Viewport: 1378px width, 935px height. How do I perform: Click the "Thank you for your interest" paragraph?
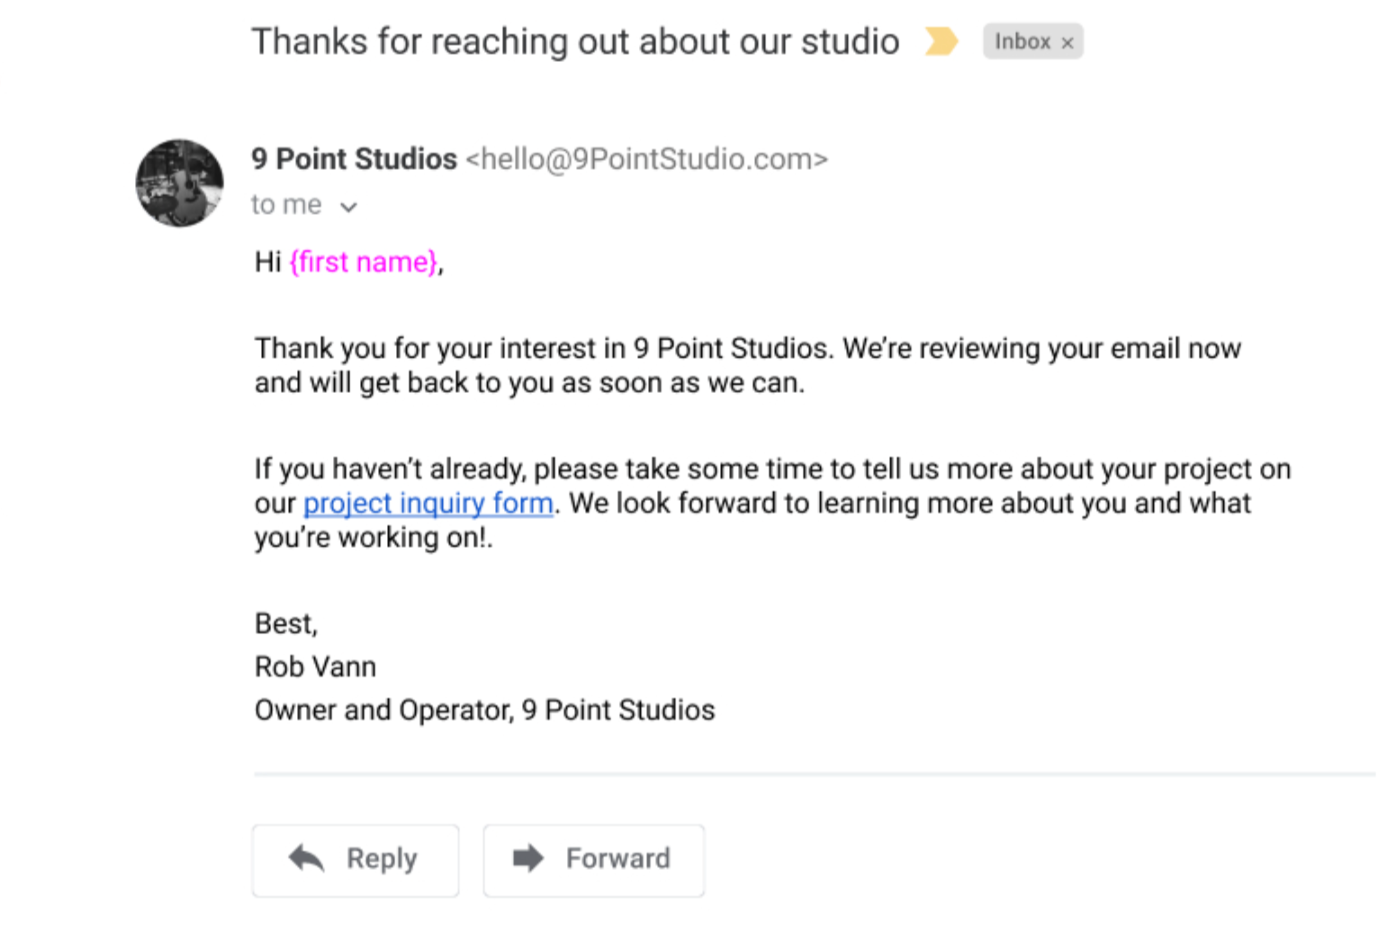pyautogui.click(x=748, y=365)
